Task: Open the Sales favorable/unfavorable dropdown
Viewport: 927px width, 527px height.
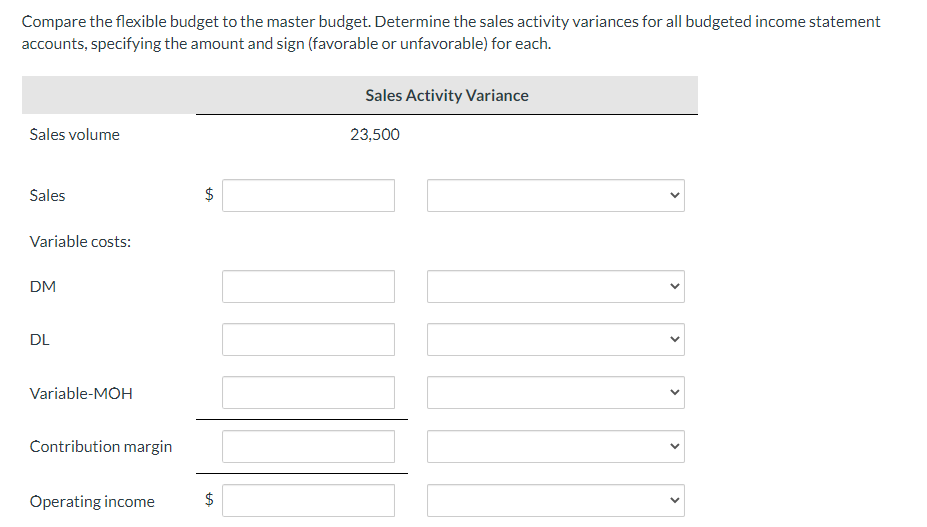Action: point(556,195)
